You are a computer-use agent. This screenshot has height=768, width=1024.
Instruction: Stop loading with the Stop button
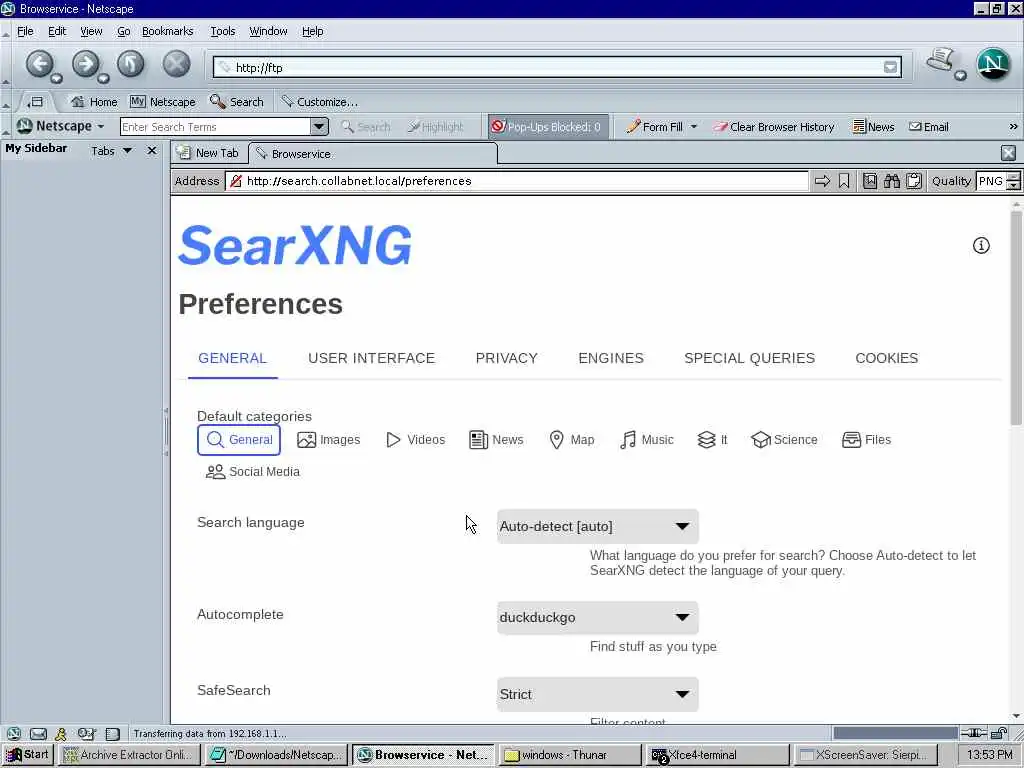[x=176, y=64]
